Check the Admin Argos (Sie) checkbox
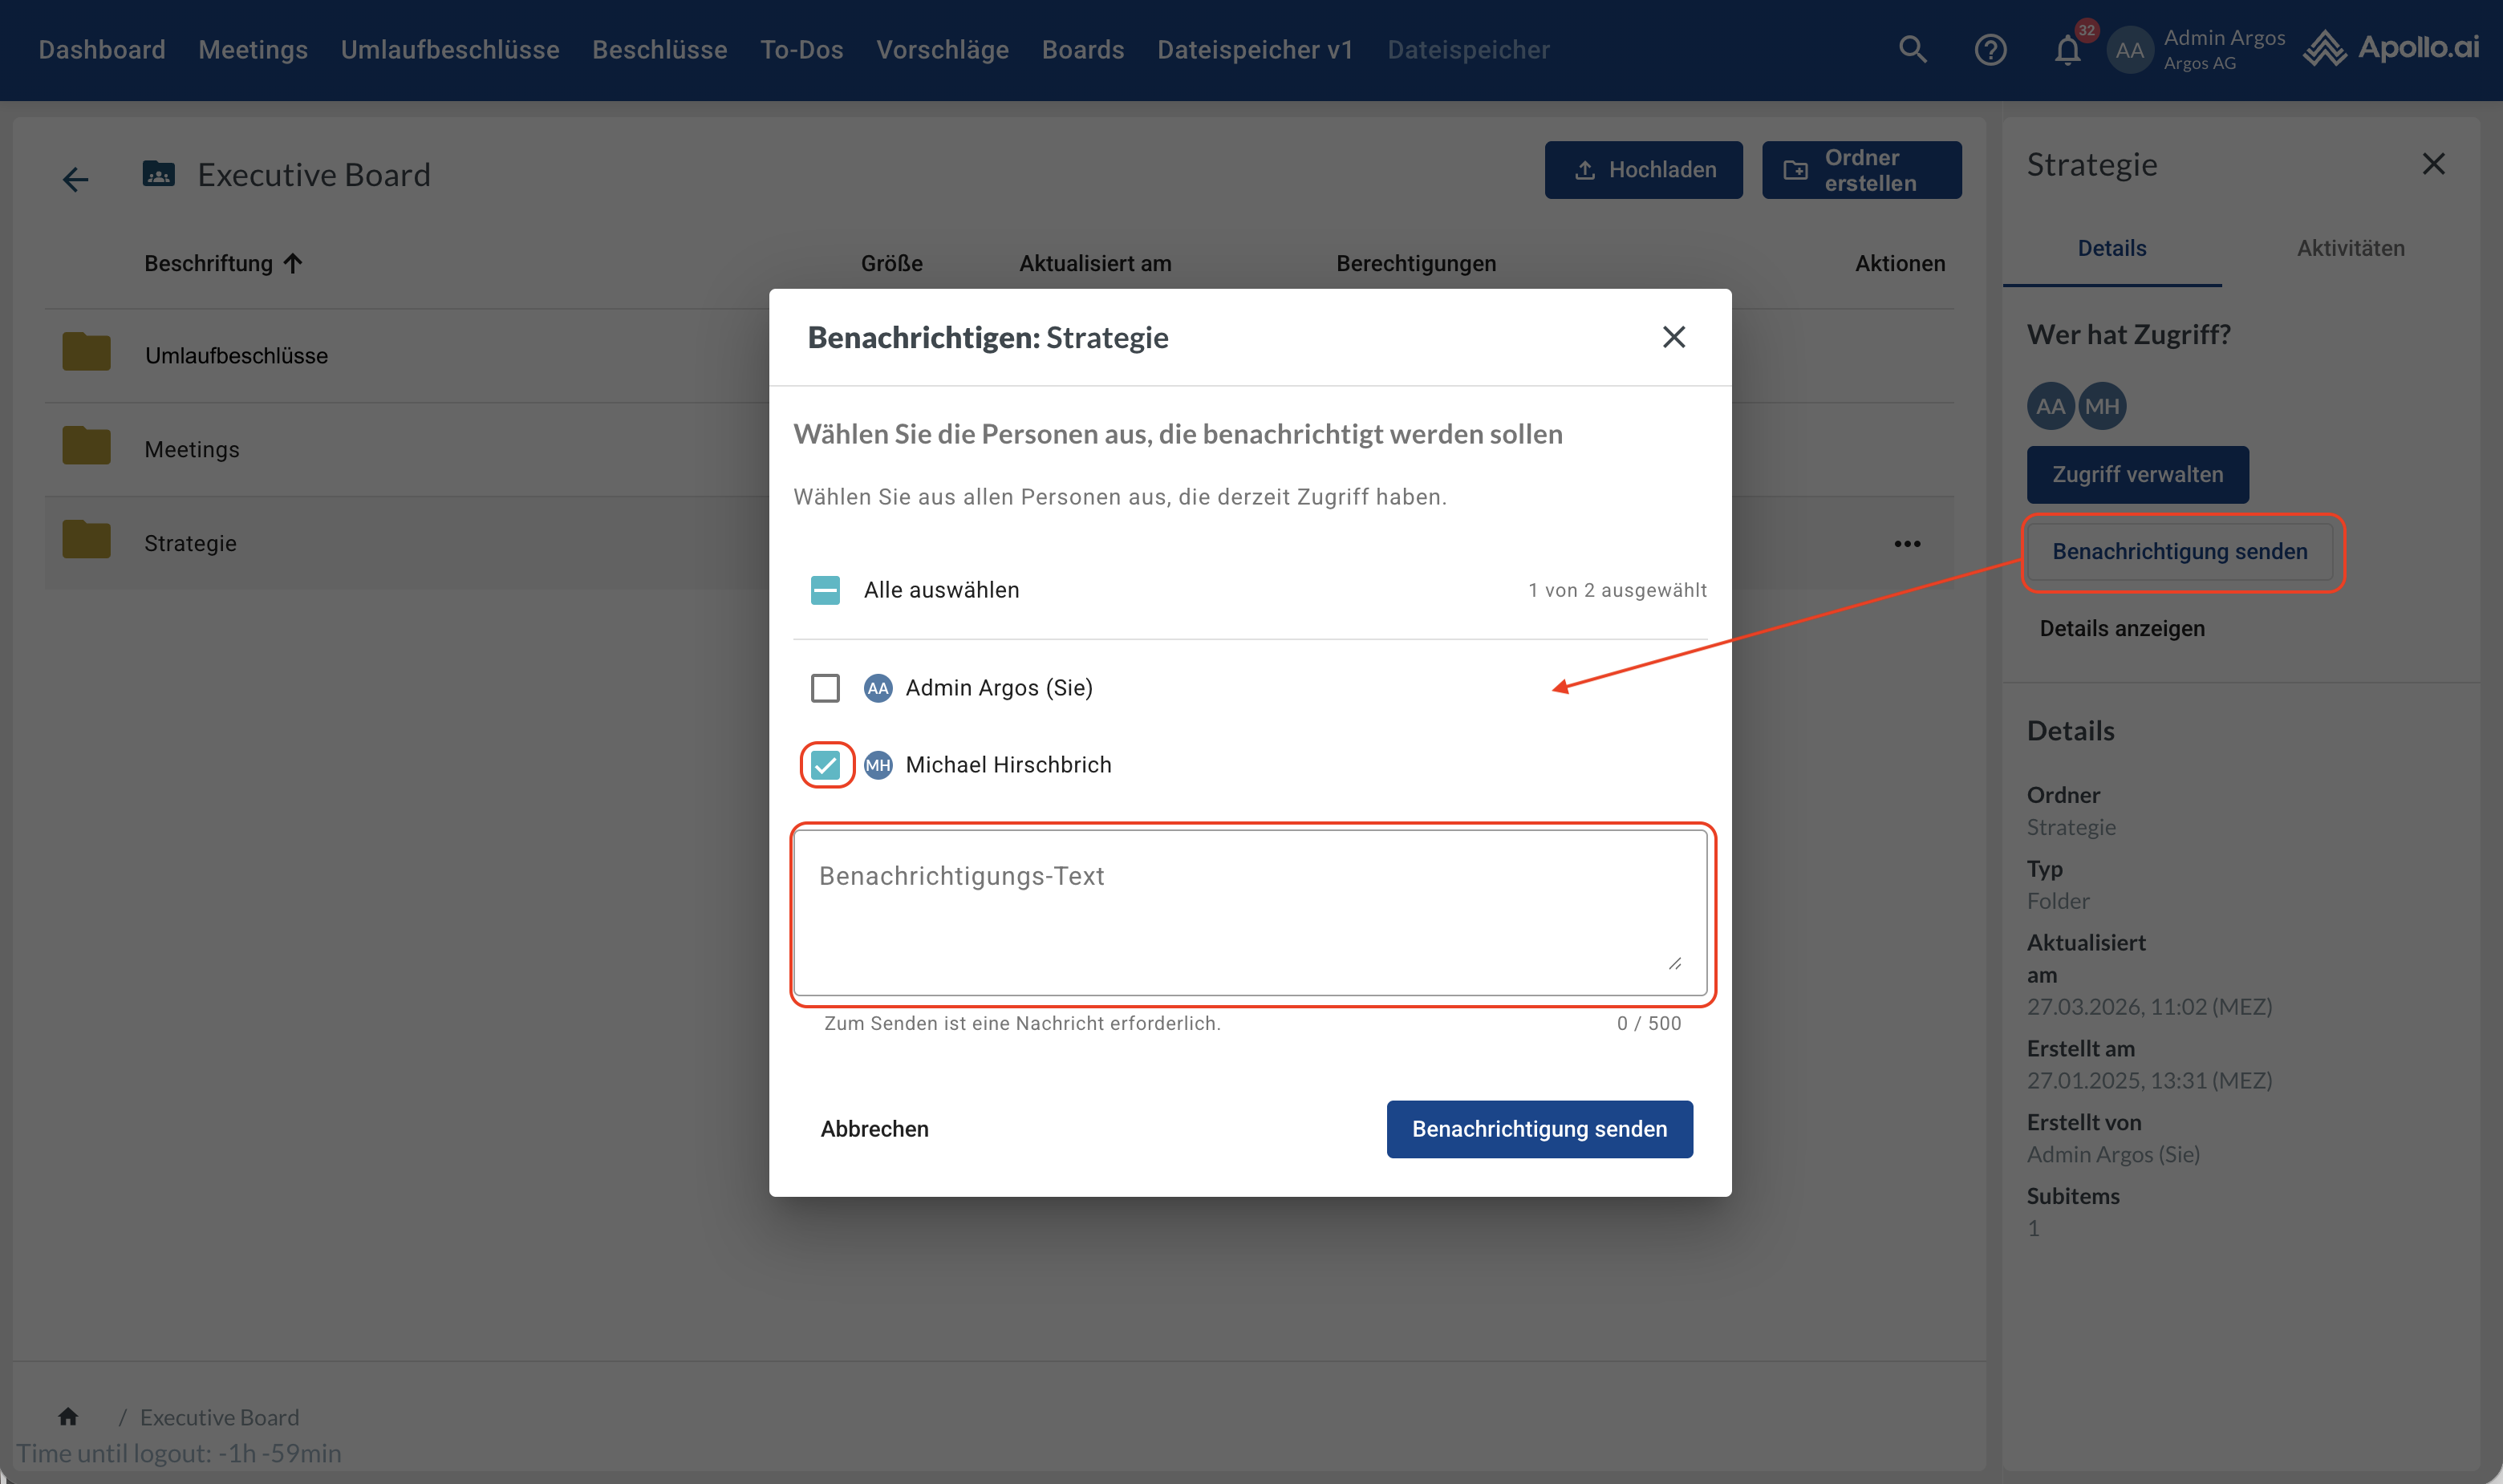The image size is (2503, 1484). pos(825,688)
